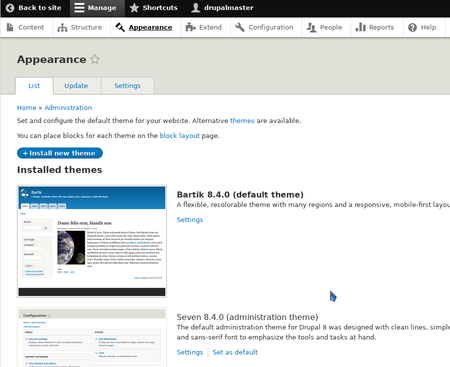Open Seven theme Settings link

(x=190, y=352)
